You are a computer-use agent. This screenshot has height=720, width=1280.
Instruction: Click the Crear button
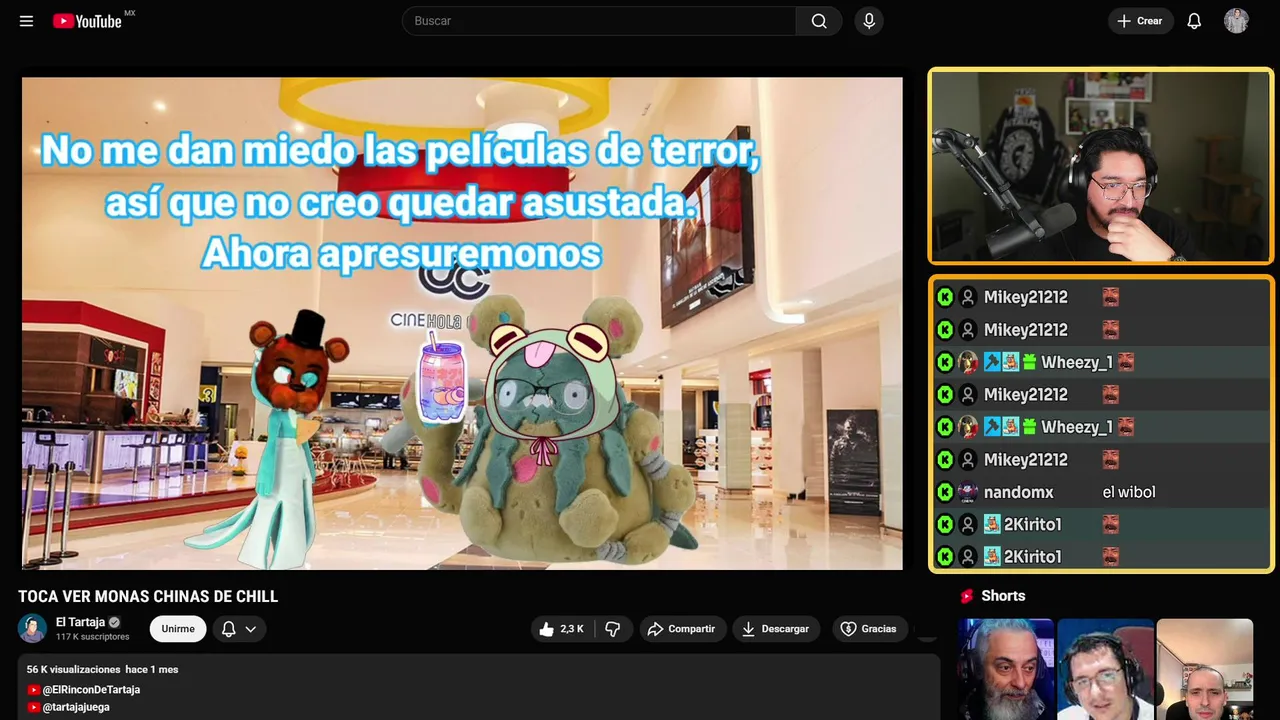click(1140, 21)
